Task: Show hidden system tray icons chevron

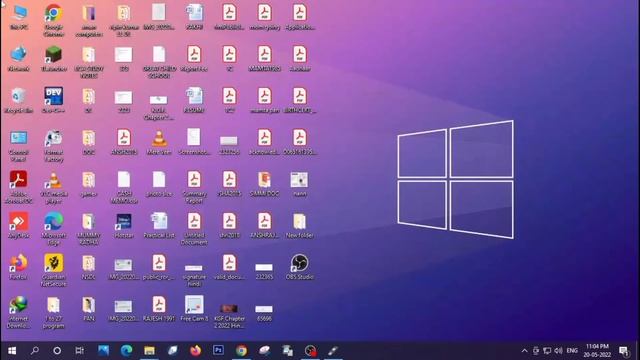Action: (524, 351)
